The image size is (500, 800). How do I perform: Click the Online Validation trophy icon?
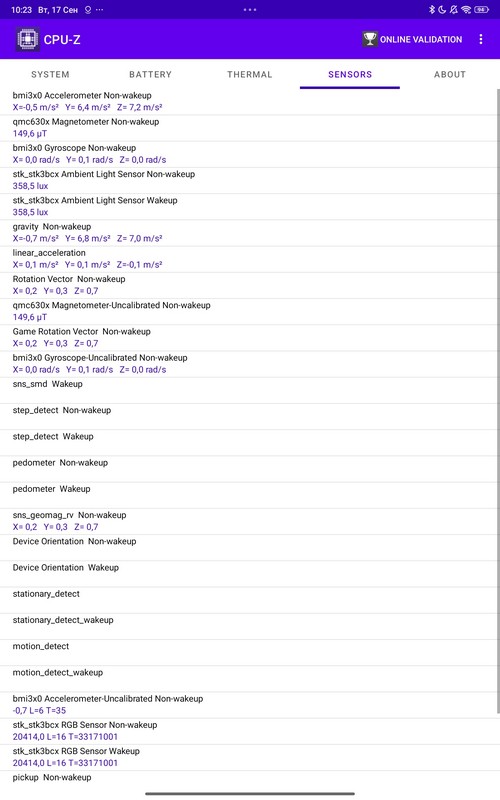click(x=369, y=39)
